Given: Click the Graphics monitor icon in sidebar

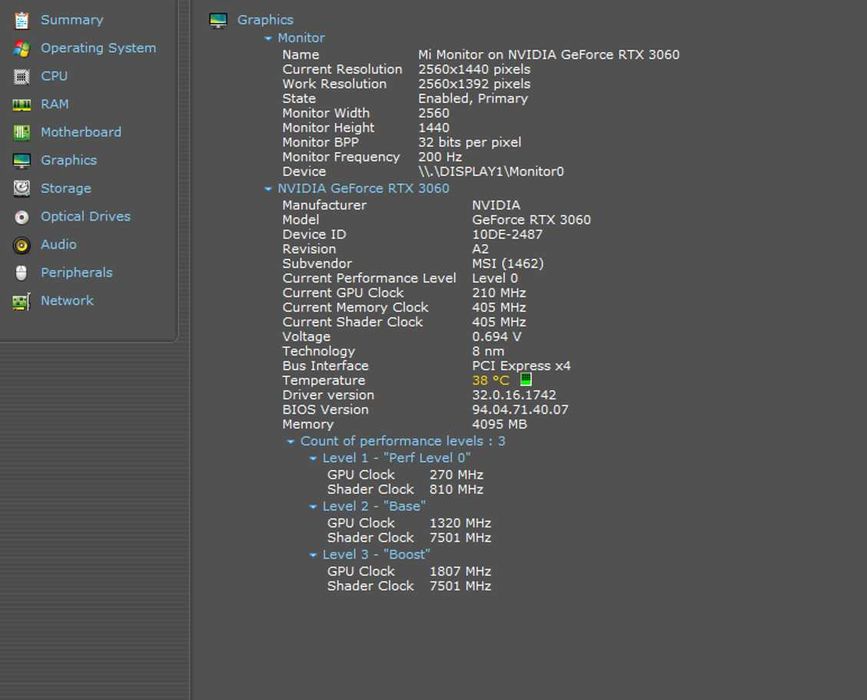Looking at the screenshot, I should click(x=22, y=160).
